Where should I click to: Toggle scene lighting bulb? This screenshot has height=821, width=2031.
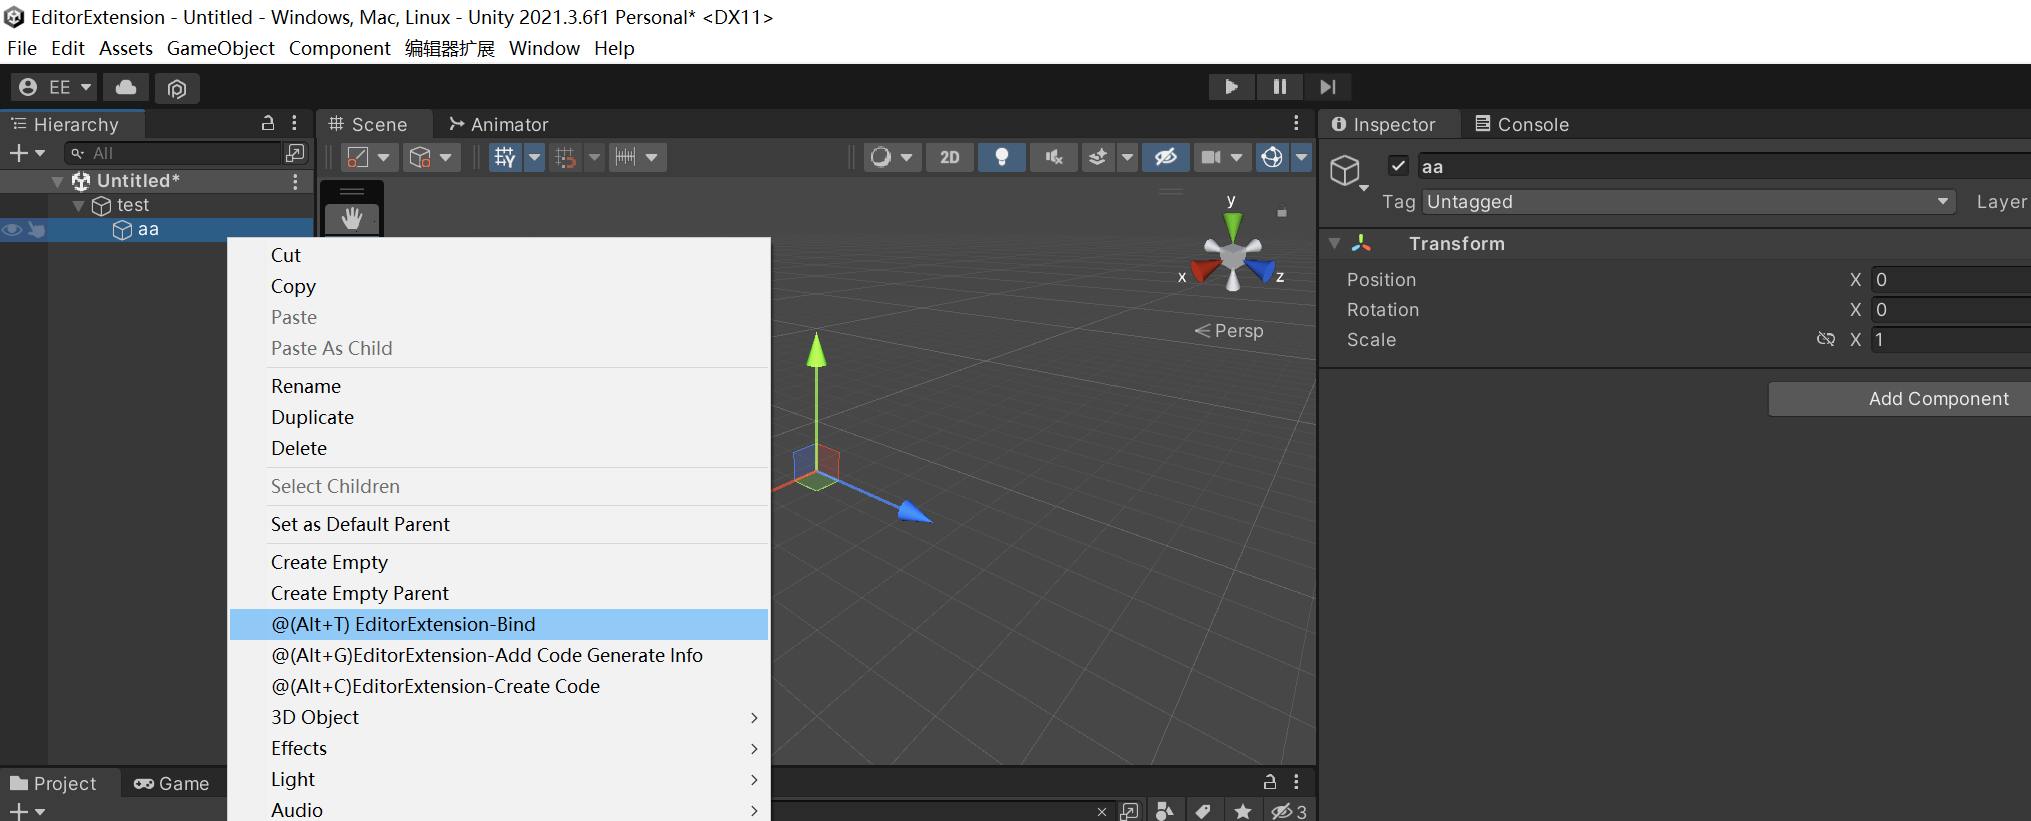(1002, 157)
